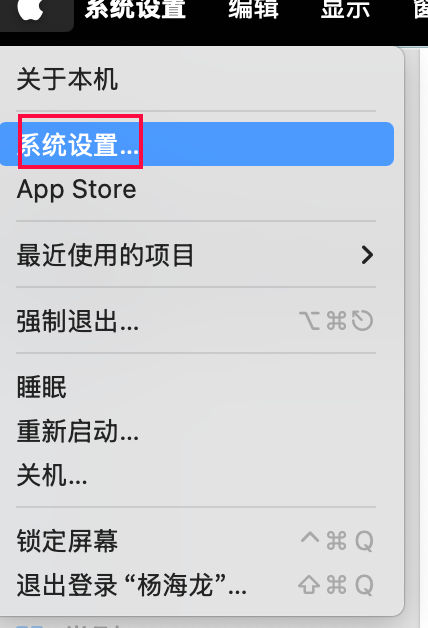This screenshot has width=428, height=628.
Task: Click the chevron arrow beside 最近使用的项目
Action: coord(367,255)
